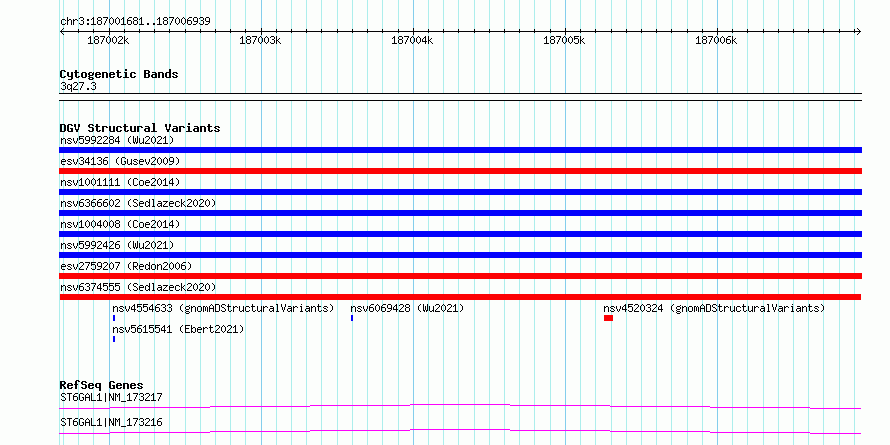Click the nsv1001111 (Coe2014) label
The height and width of the screenshot is (445, 890).
(x=120, y=182)
